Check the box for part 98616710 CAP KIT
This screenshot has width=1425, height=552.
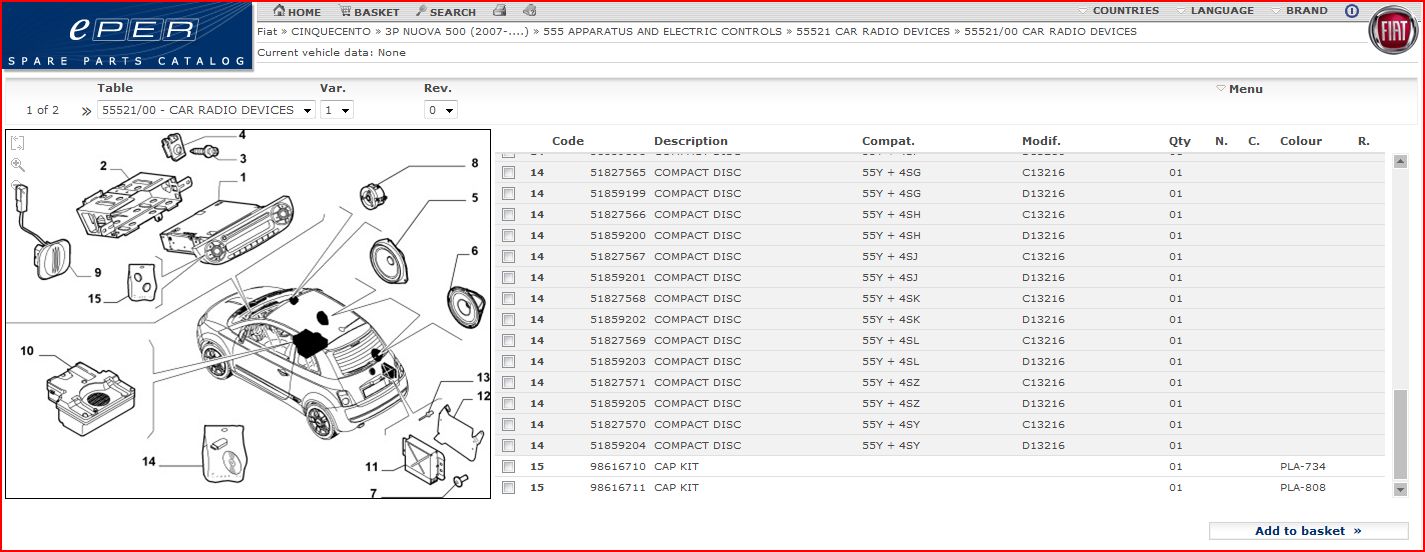[508, 467]
